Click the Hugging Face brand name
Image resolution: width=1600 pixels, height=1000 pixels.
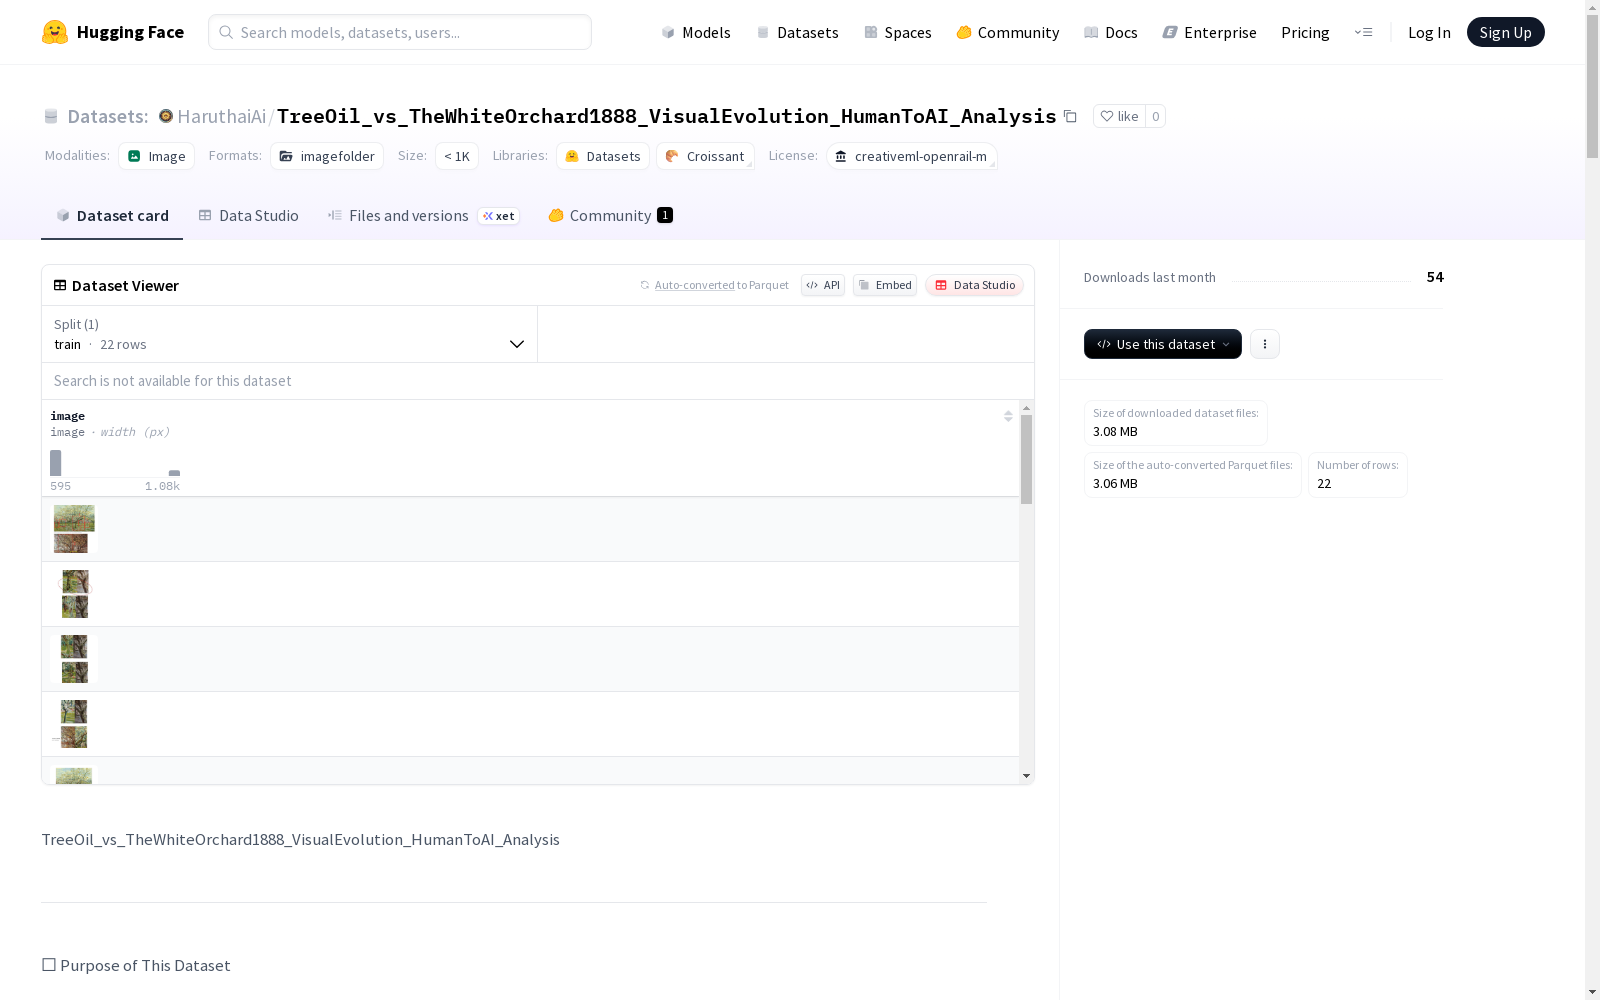click(130, 32)
